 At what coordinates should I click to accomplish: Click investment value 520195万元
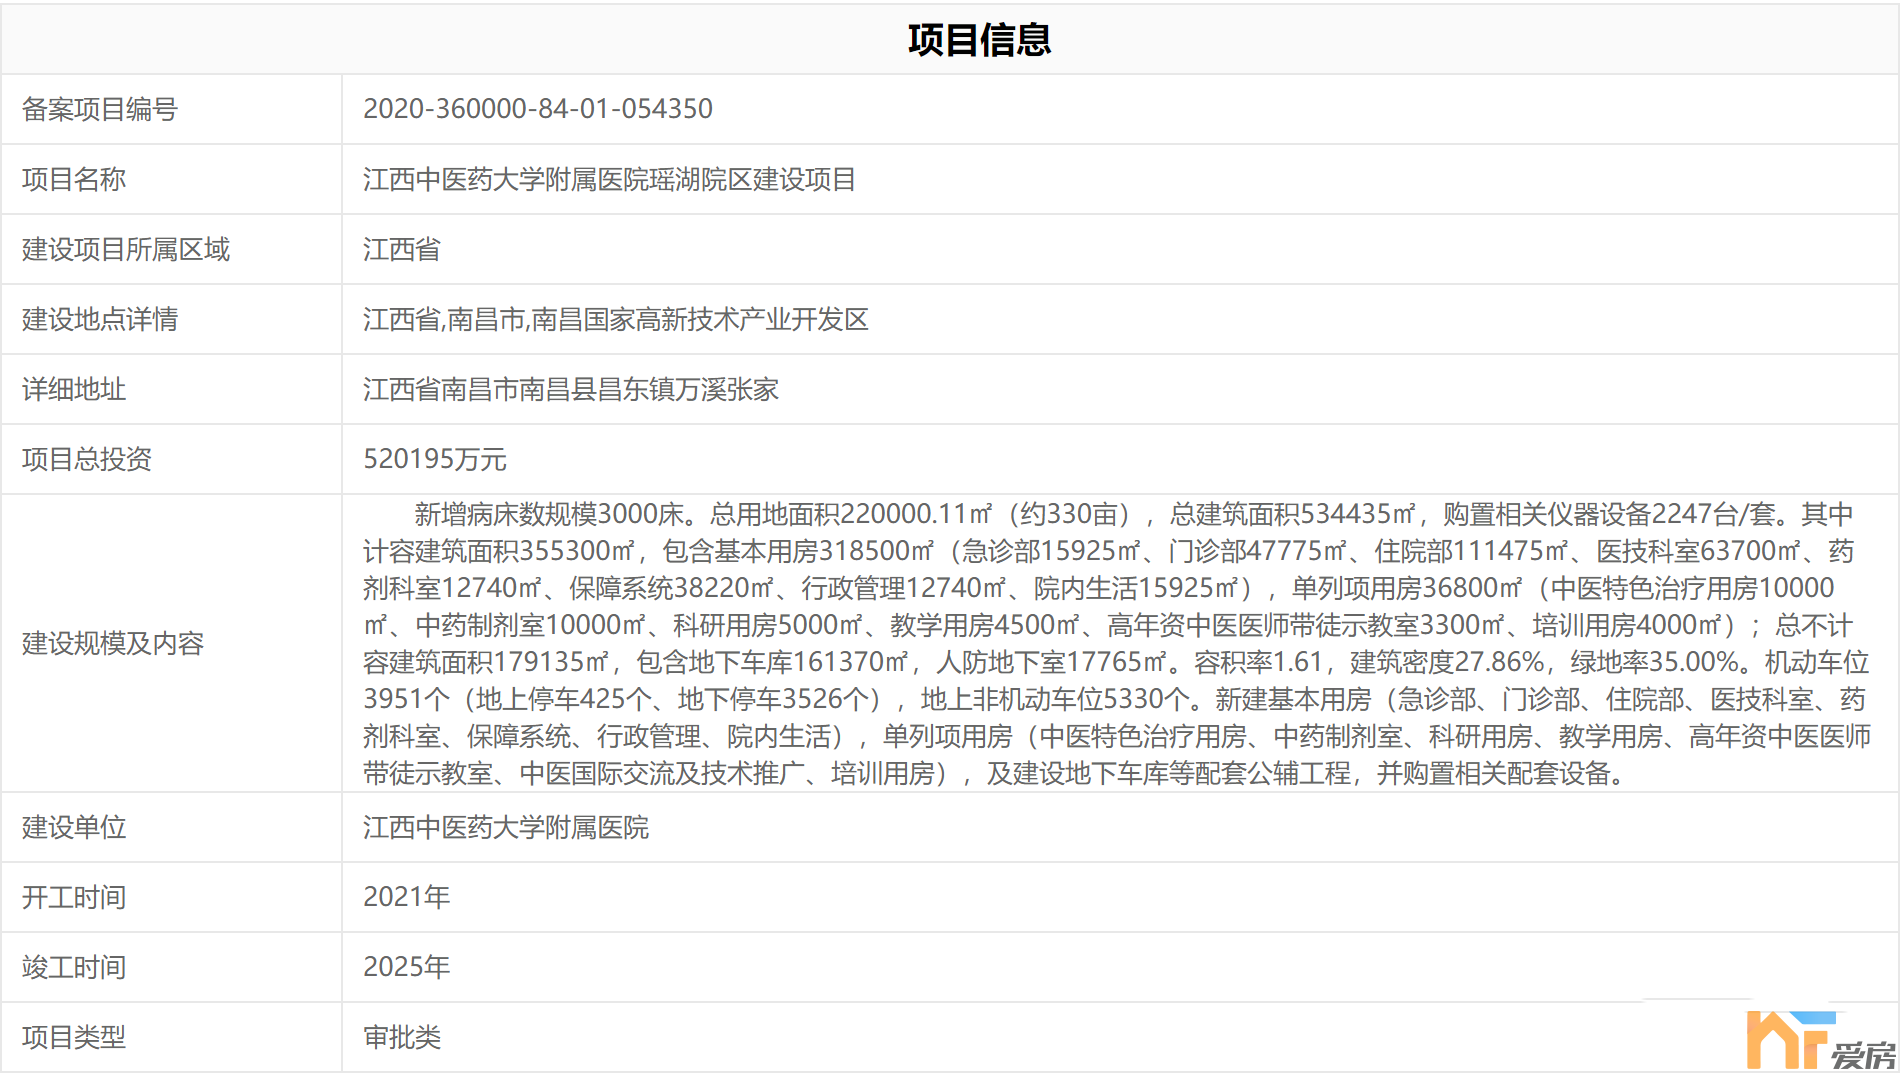(435, 459)
